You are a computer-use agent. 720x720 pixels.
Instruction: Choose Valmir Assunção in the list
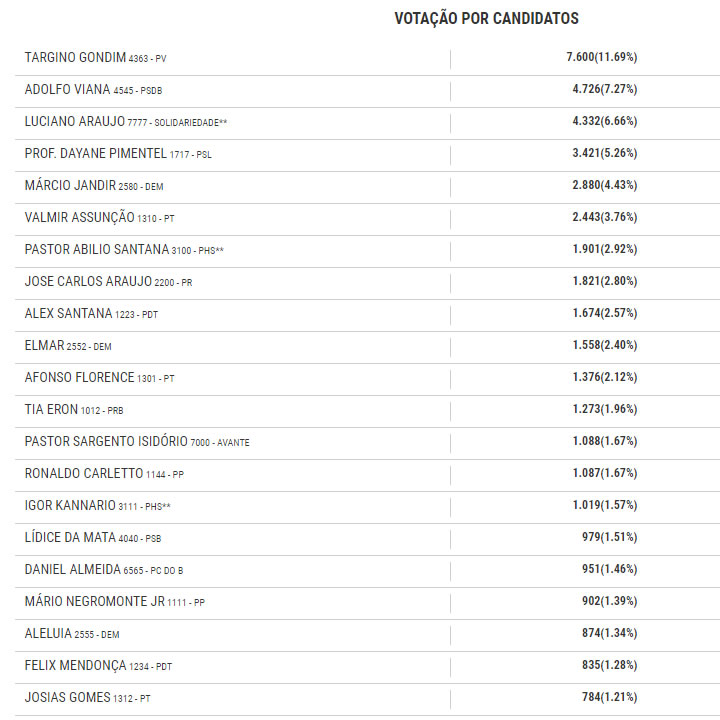coord(77,217)
